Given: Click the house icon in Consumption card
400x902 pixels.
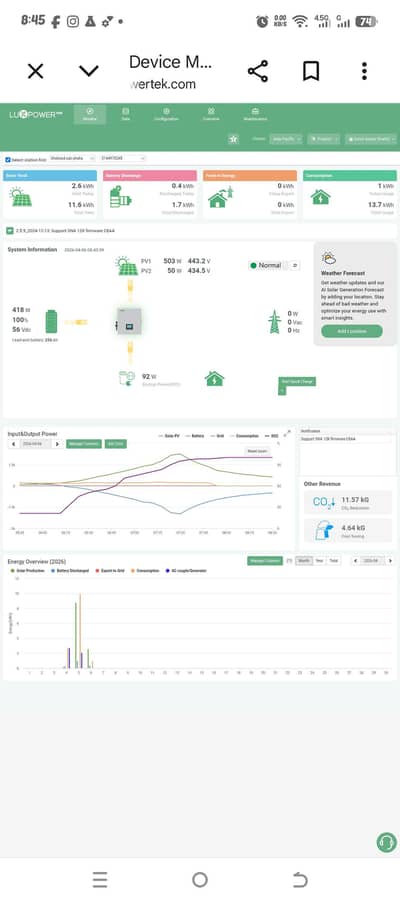Looking at the screenshot, I should coord(321,197).
